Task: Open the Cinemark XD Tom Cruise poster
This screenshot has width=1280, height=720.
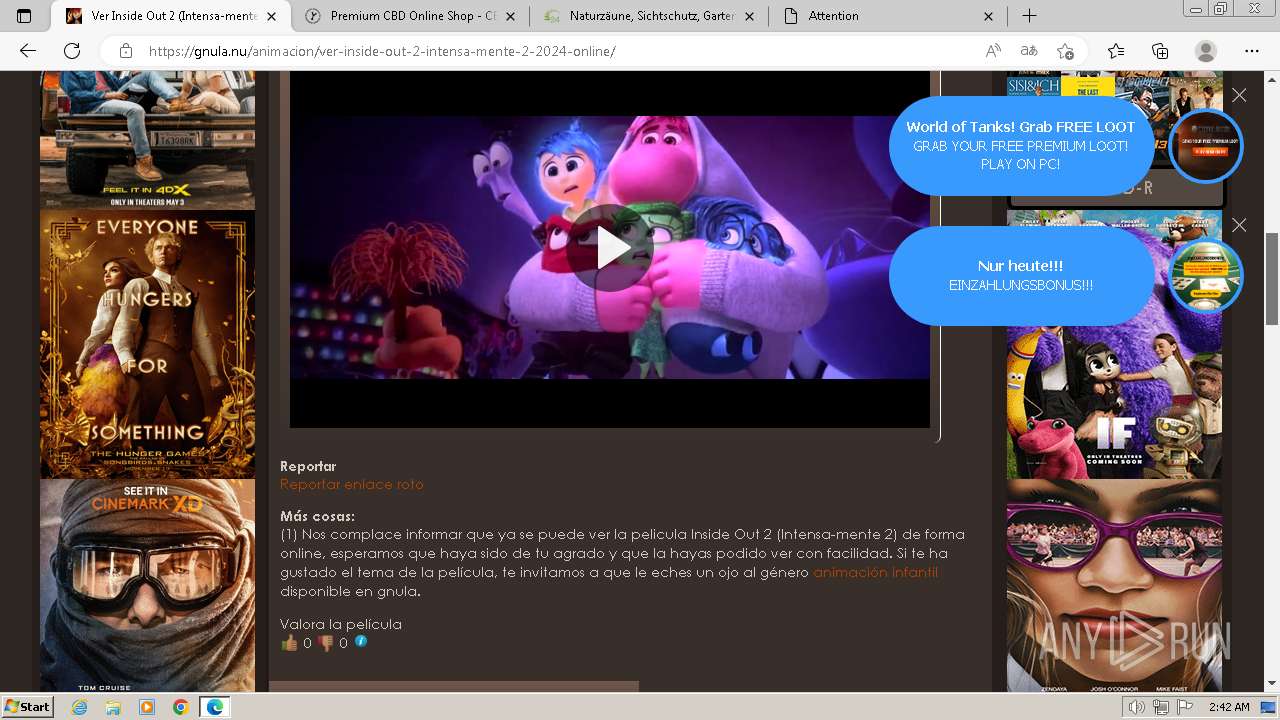Action: [x=147, y=586]
